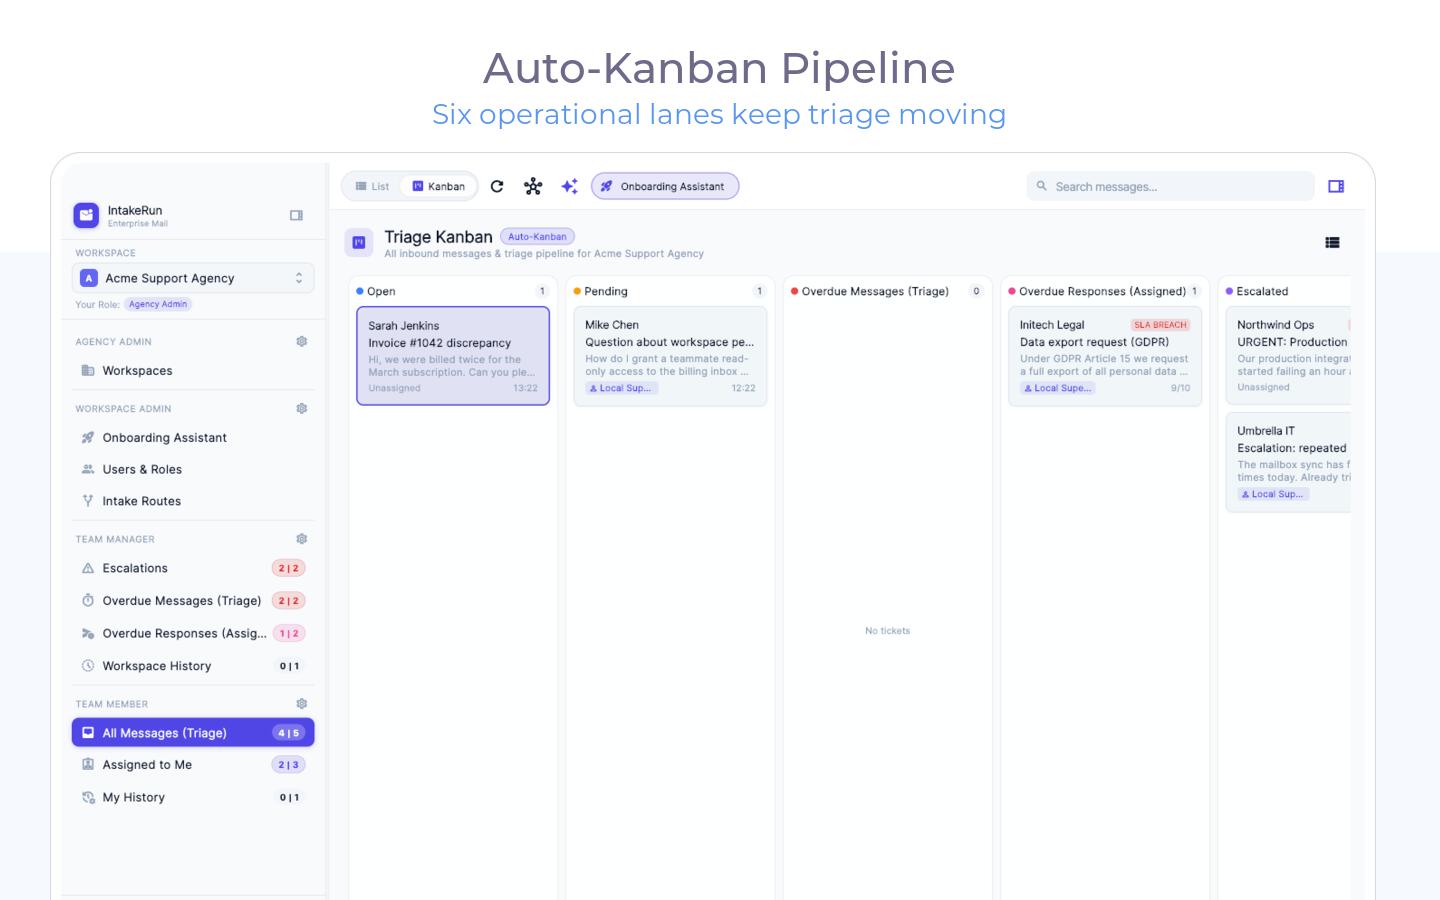This screenshot has height=900, width=1440.
Task: Open Workspace History
Action: (193, 666)
